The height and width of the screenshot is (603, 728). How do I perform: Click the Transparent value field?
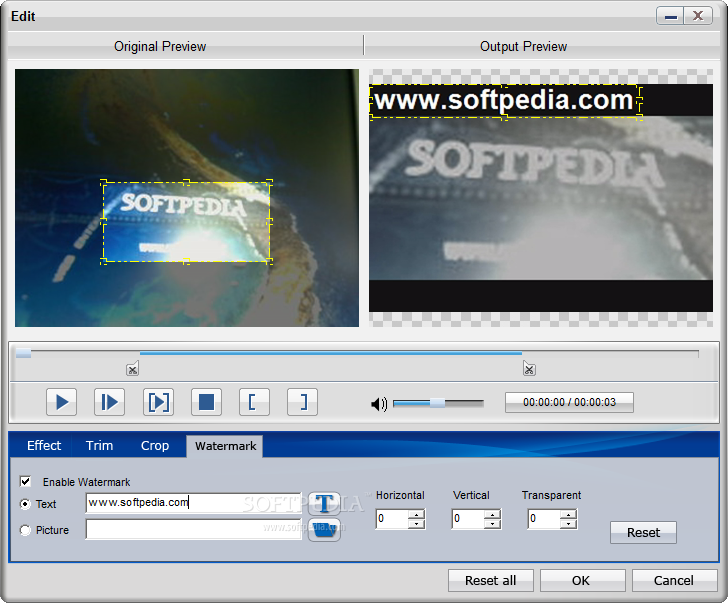pyautogui.click(x=544, y=519)
